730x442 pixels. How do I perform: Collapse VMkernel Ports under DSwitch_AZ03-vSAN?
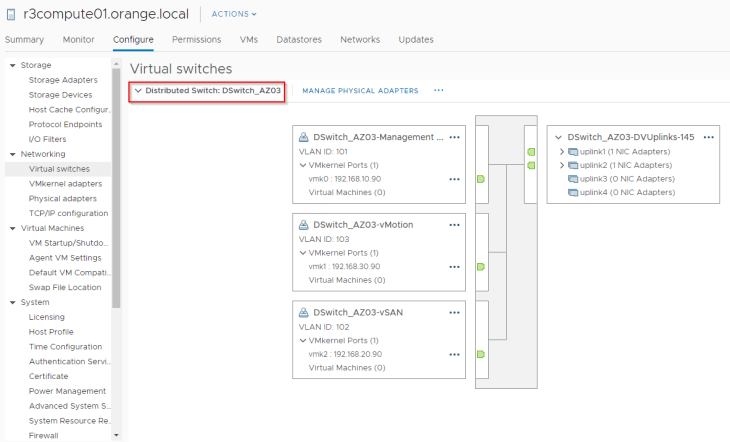click(x=303, y=341)
